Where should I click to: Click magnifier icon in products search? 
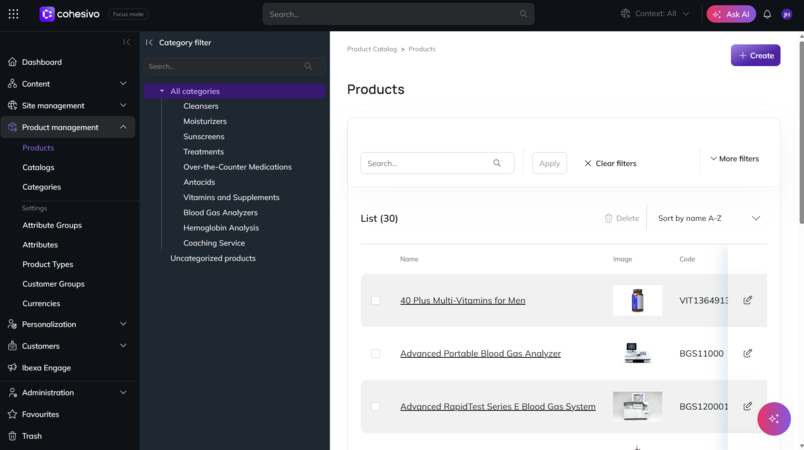[x=497, y=163]
